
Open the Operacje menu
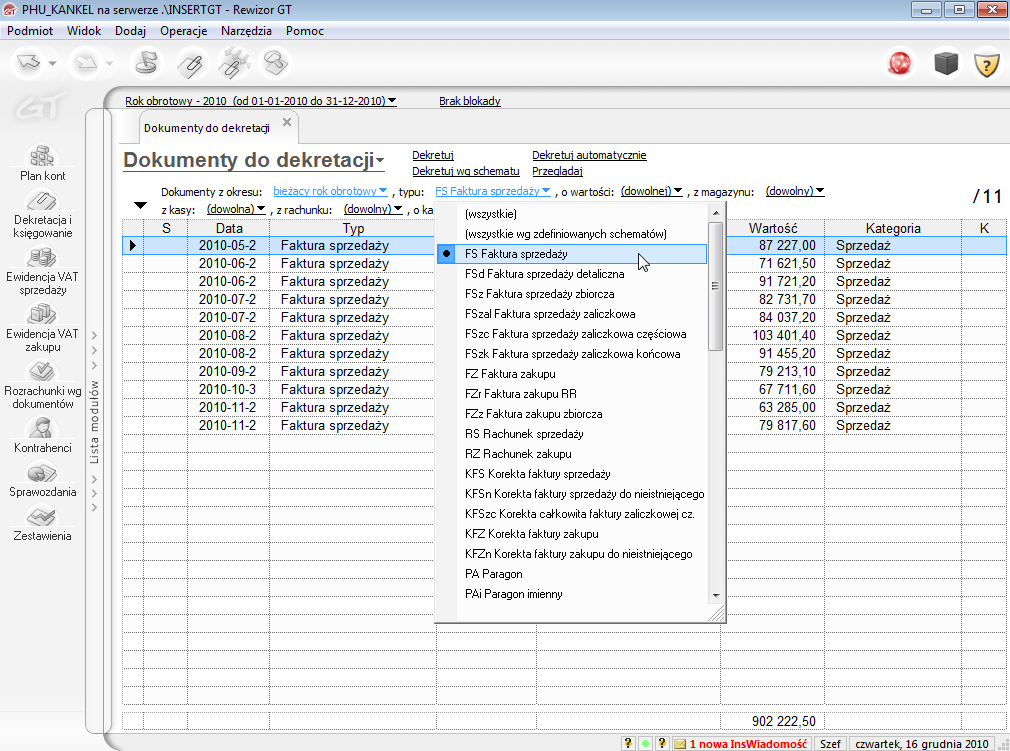tap(183, 31)
